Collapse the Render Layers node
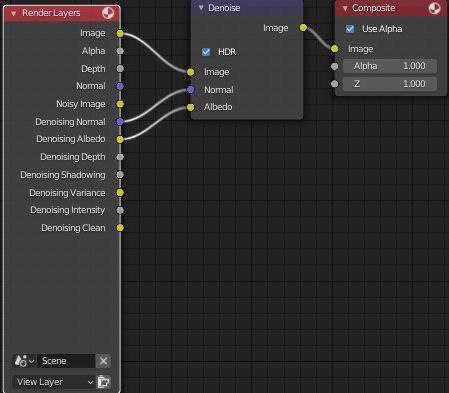449x393 pixels. tap(14, 13)
